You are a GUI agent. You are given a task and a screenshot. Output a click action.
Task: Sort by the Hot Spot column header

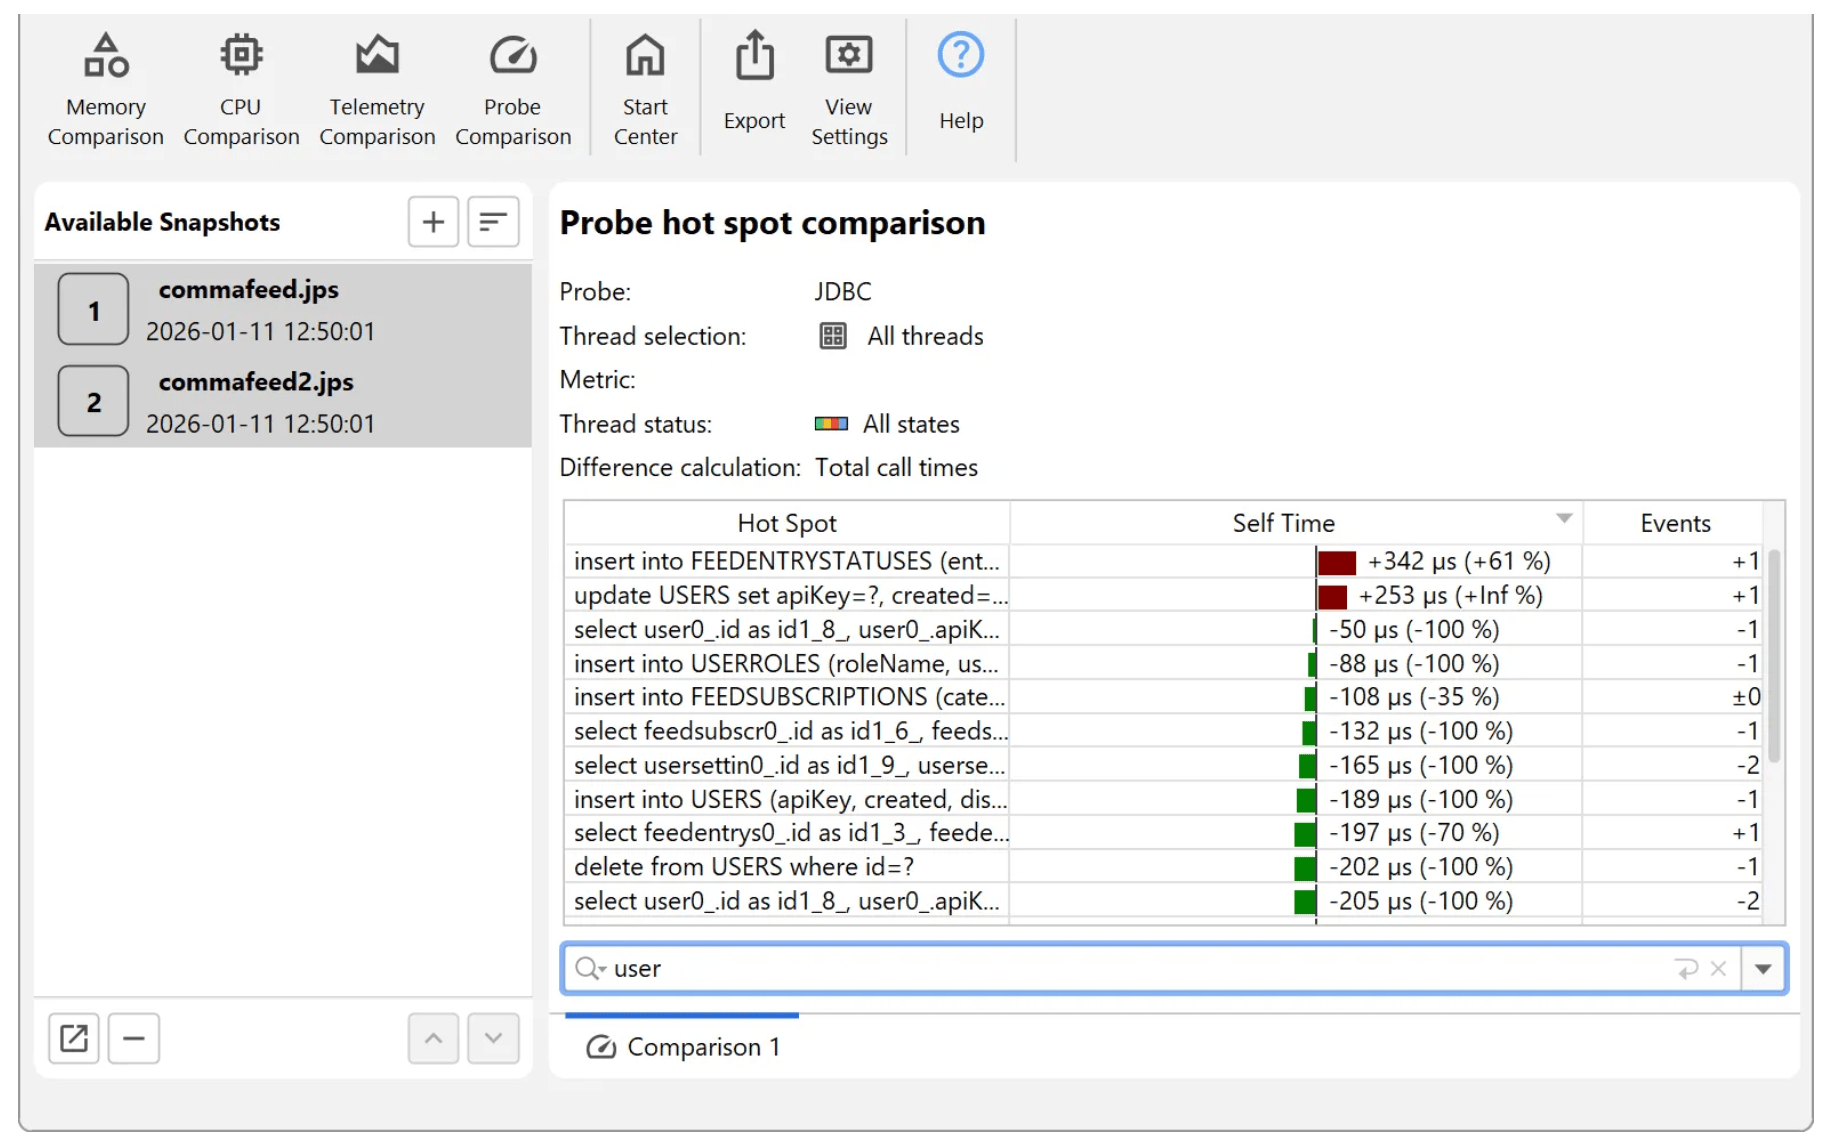787,523
